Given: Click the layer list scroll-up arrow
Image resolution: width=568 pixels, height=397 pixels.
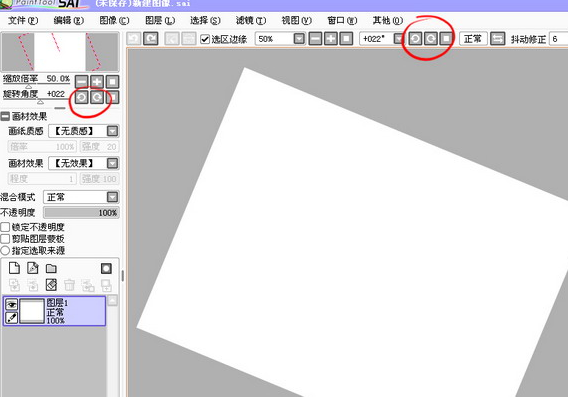Looking at the screenshot, I should coord(113,301).
